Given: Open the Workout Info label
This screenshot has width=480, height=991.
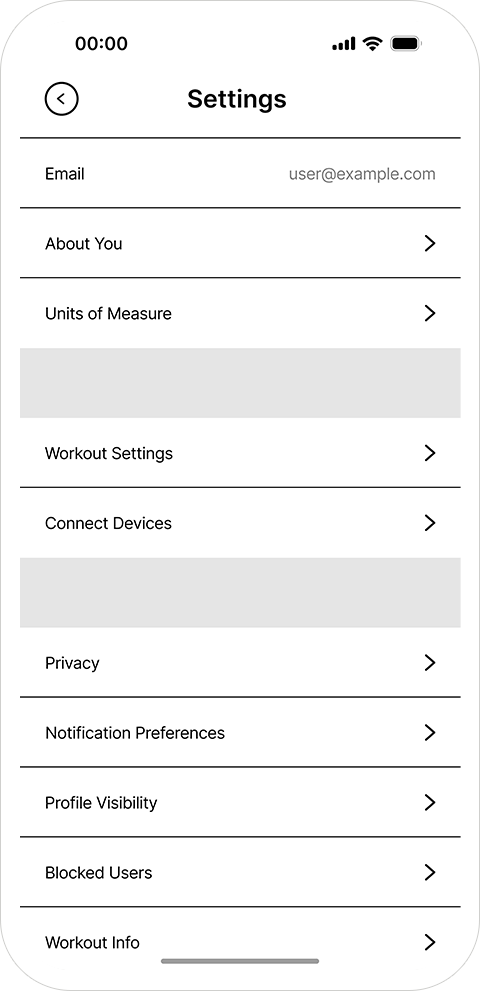Looking at the screenshot, I should (92, 943).
